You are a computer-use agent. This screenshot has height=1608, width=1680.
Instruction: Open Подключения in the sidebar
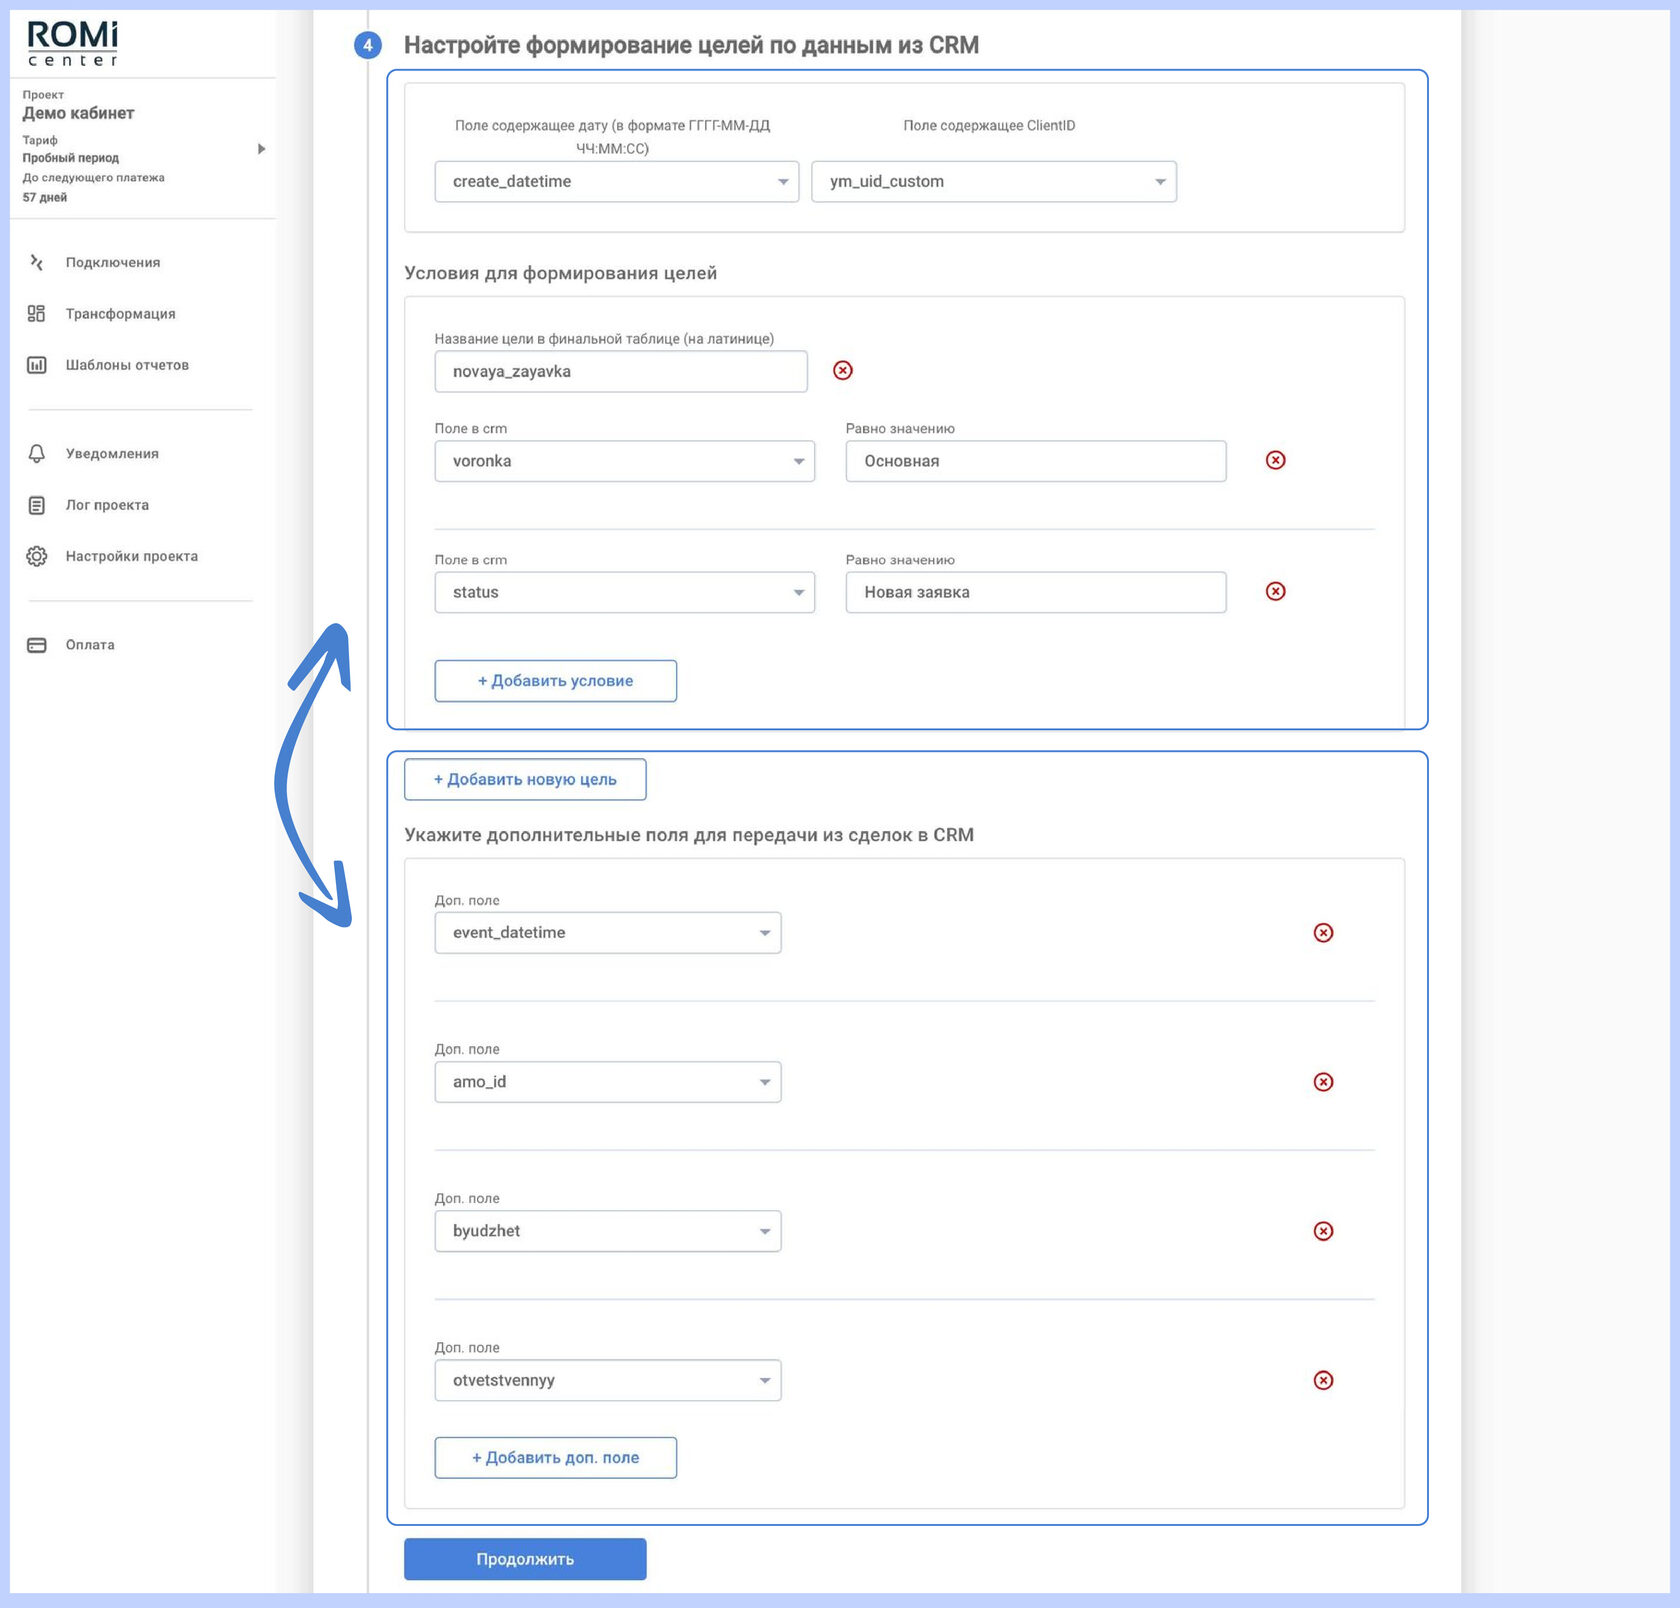(x=113, y=262)
